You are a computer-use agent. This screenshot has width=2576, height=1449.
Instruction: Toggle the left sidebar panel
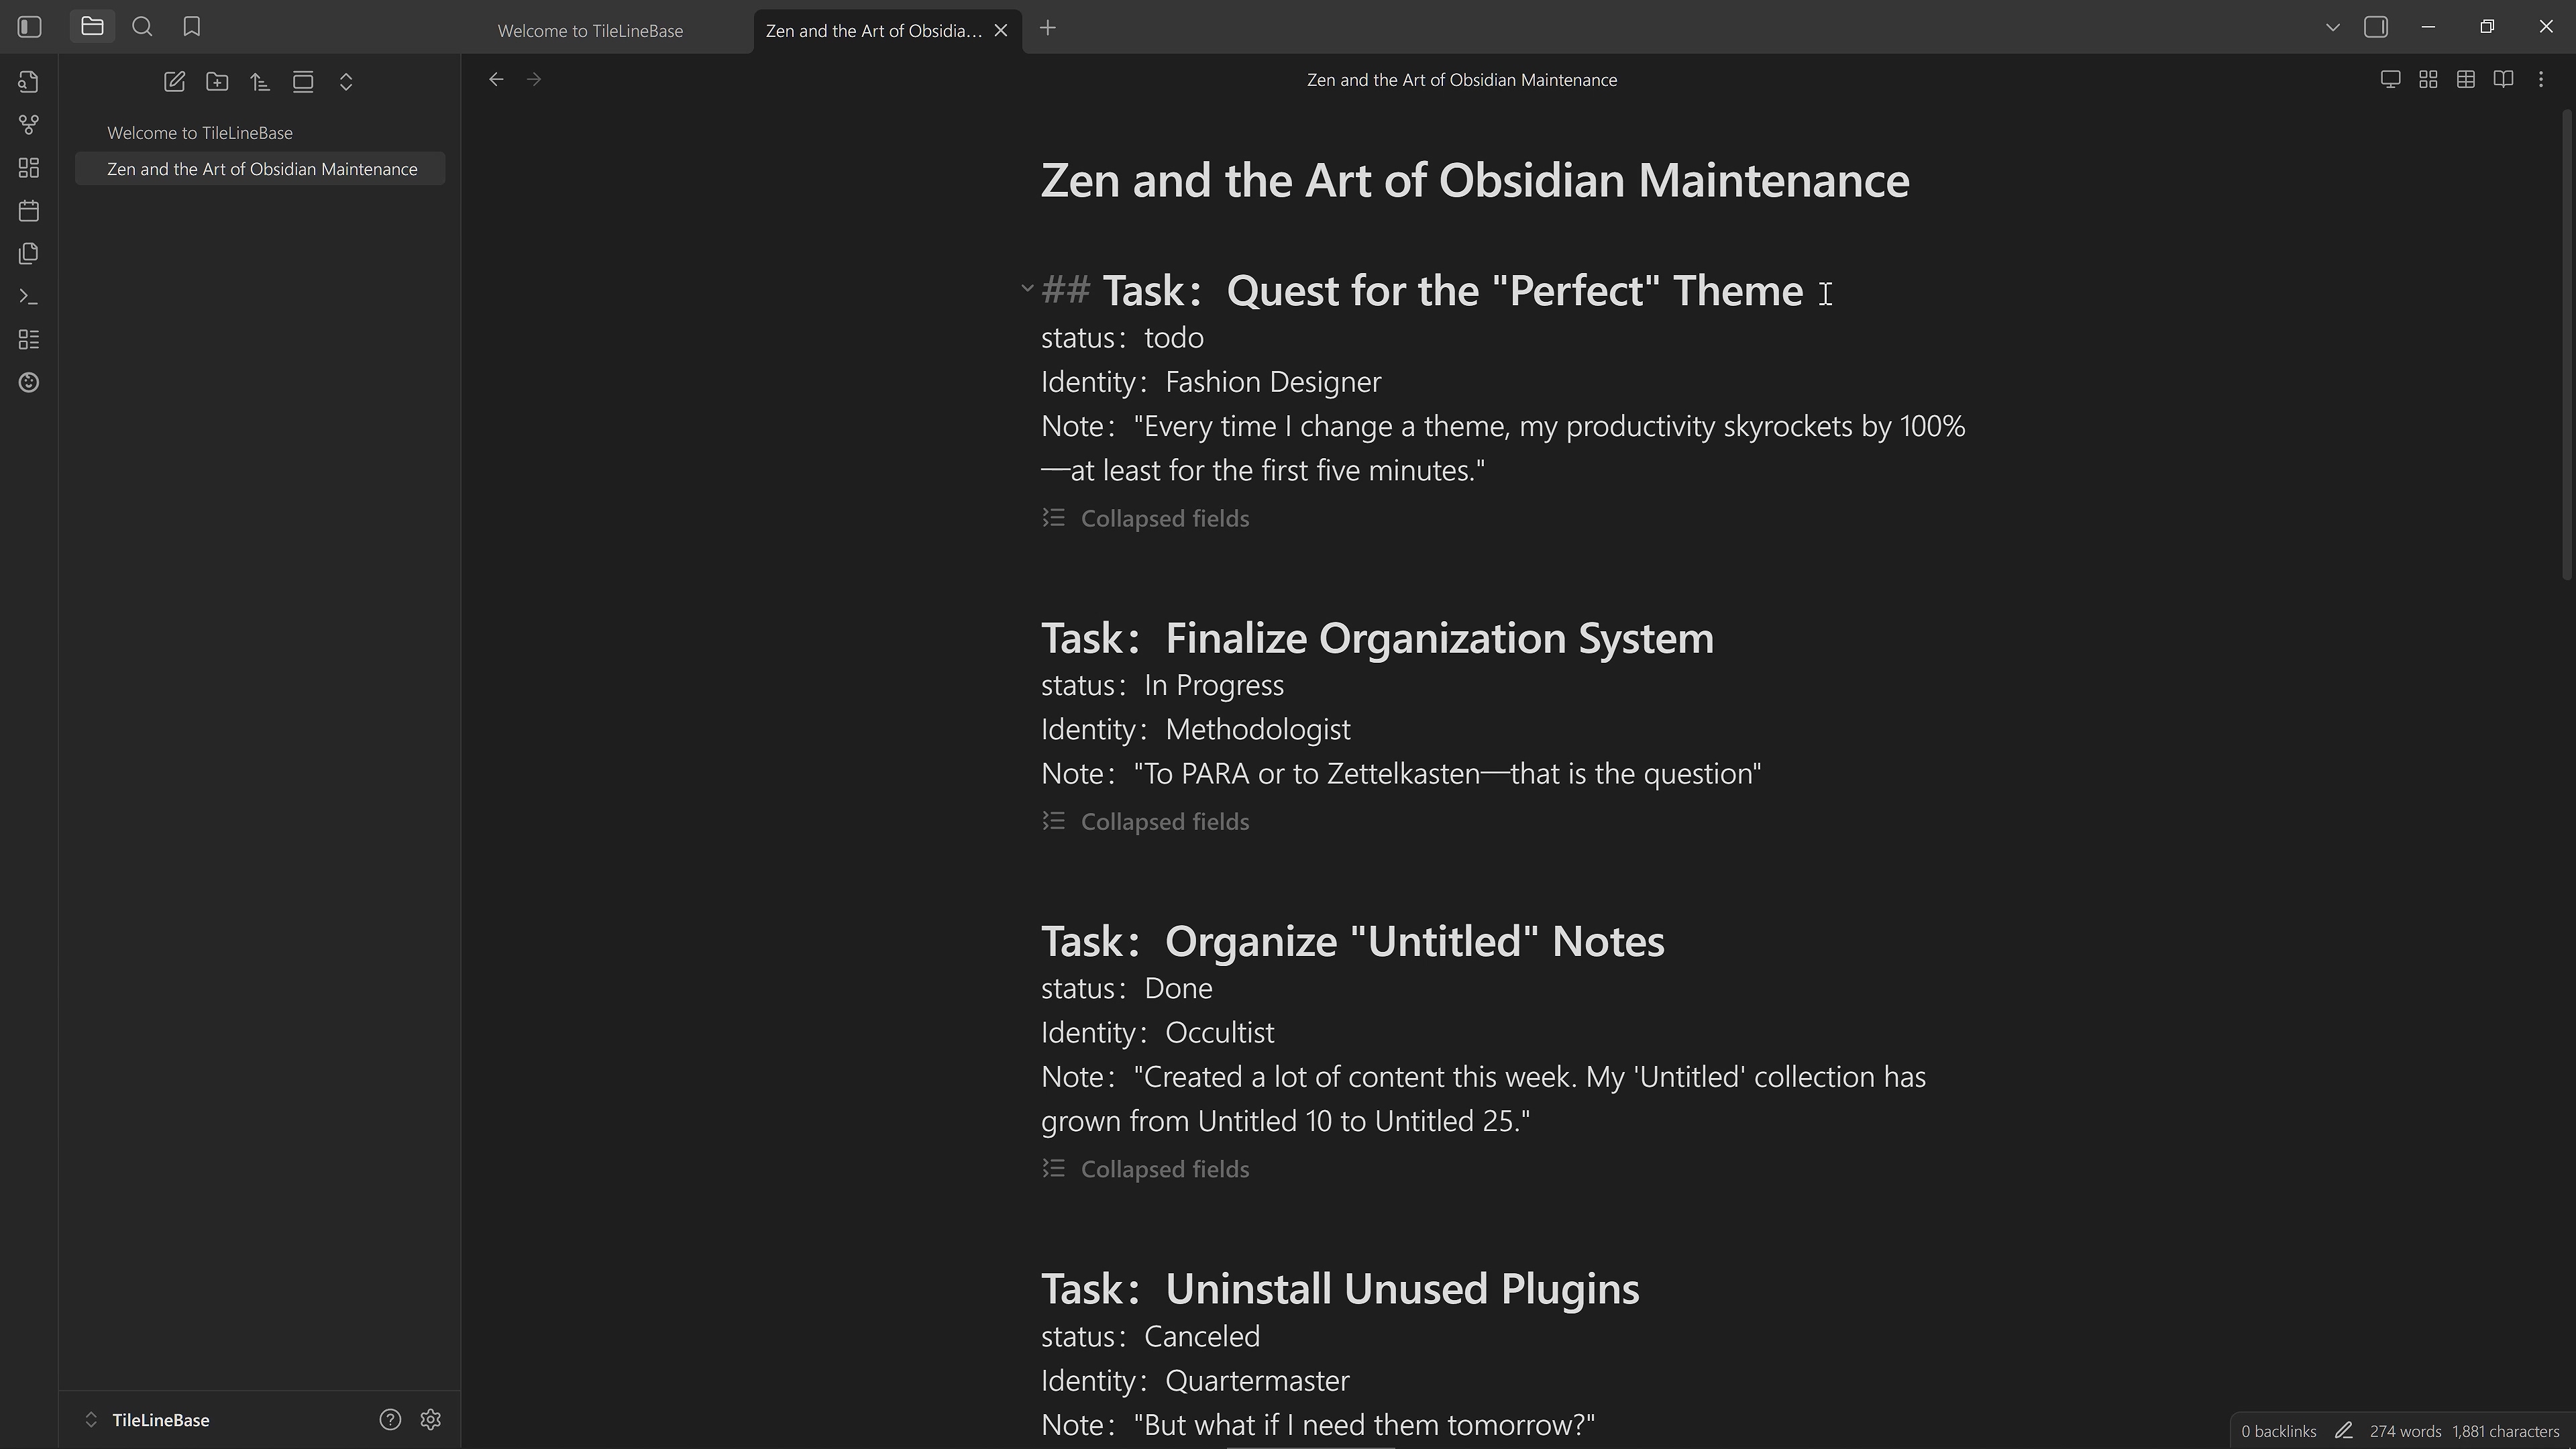[x=28, y=27]
